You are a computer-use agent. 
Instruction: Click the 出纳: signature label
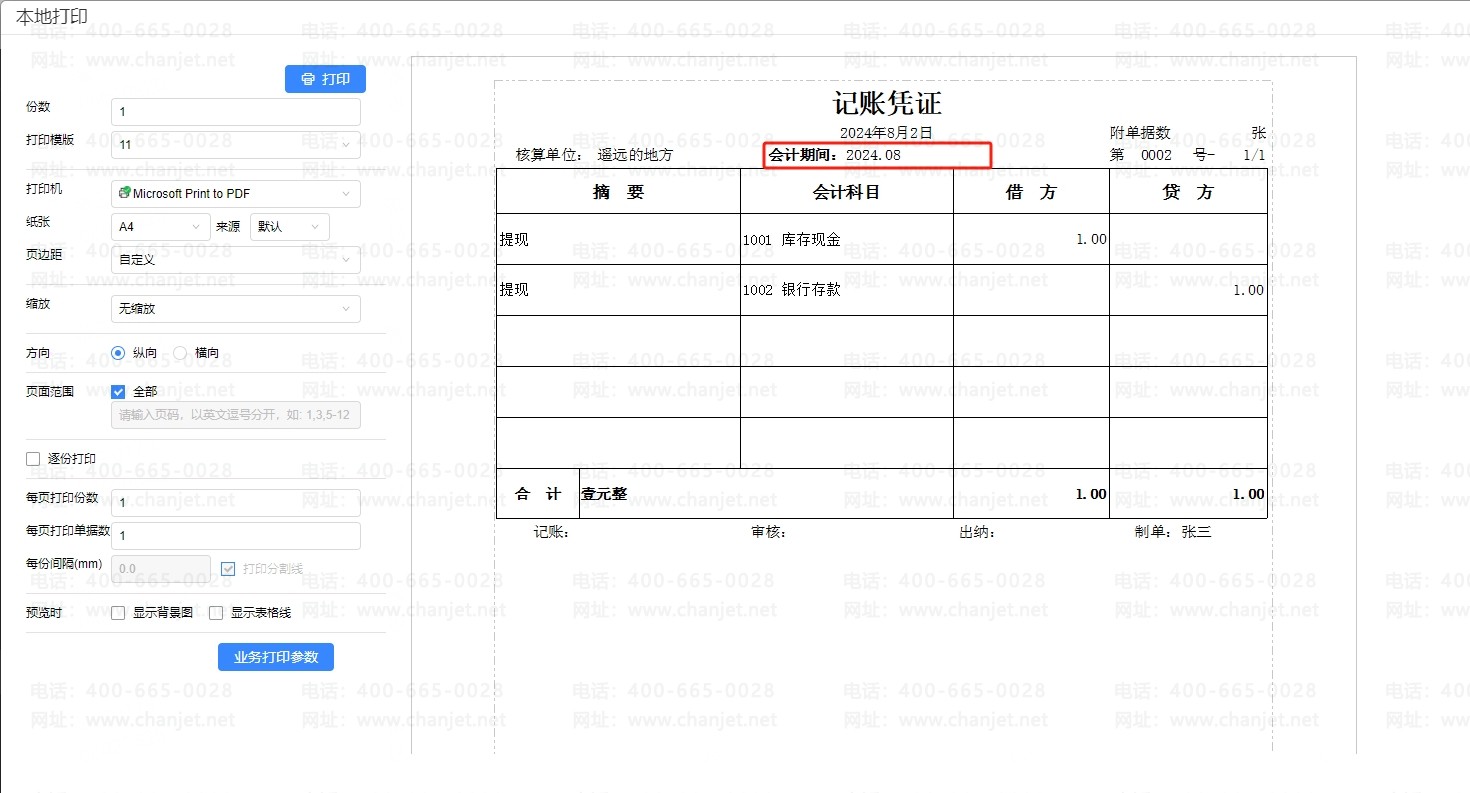click(978, 532)
